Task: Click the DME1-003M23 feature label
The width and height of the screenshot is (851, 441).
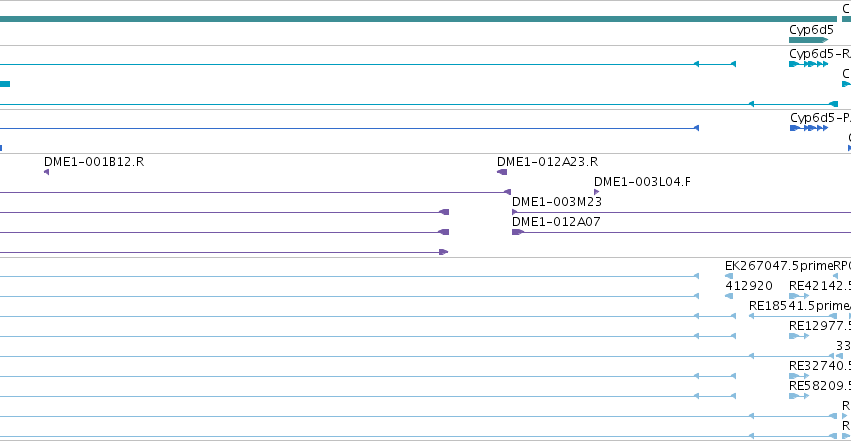Action: (557, 202)
